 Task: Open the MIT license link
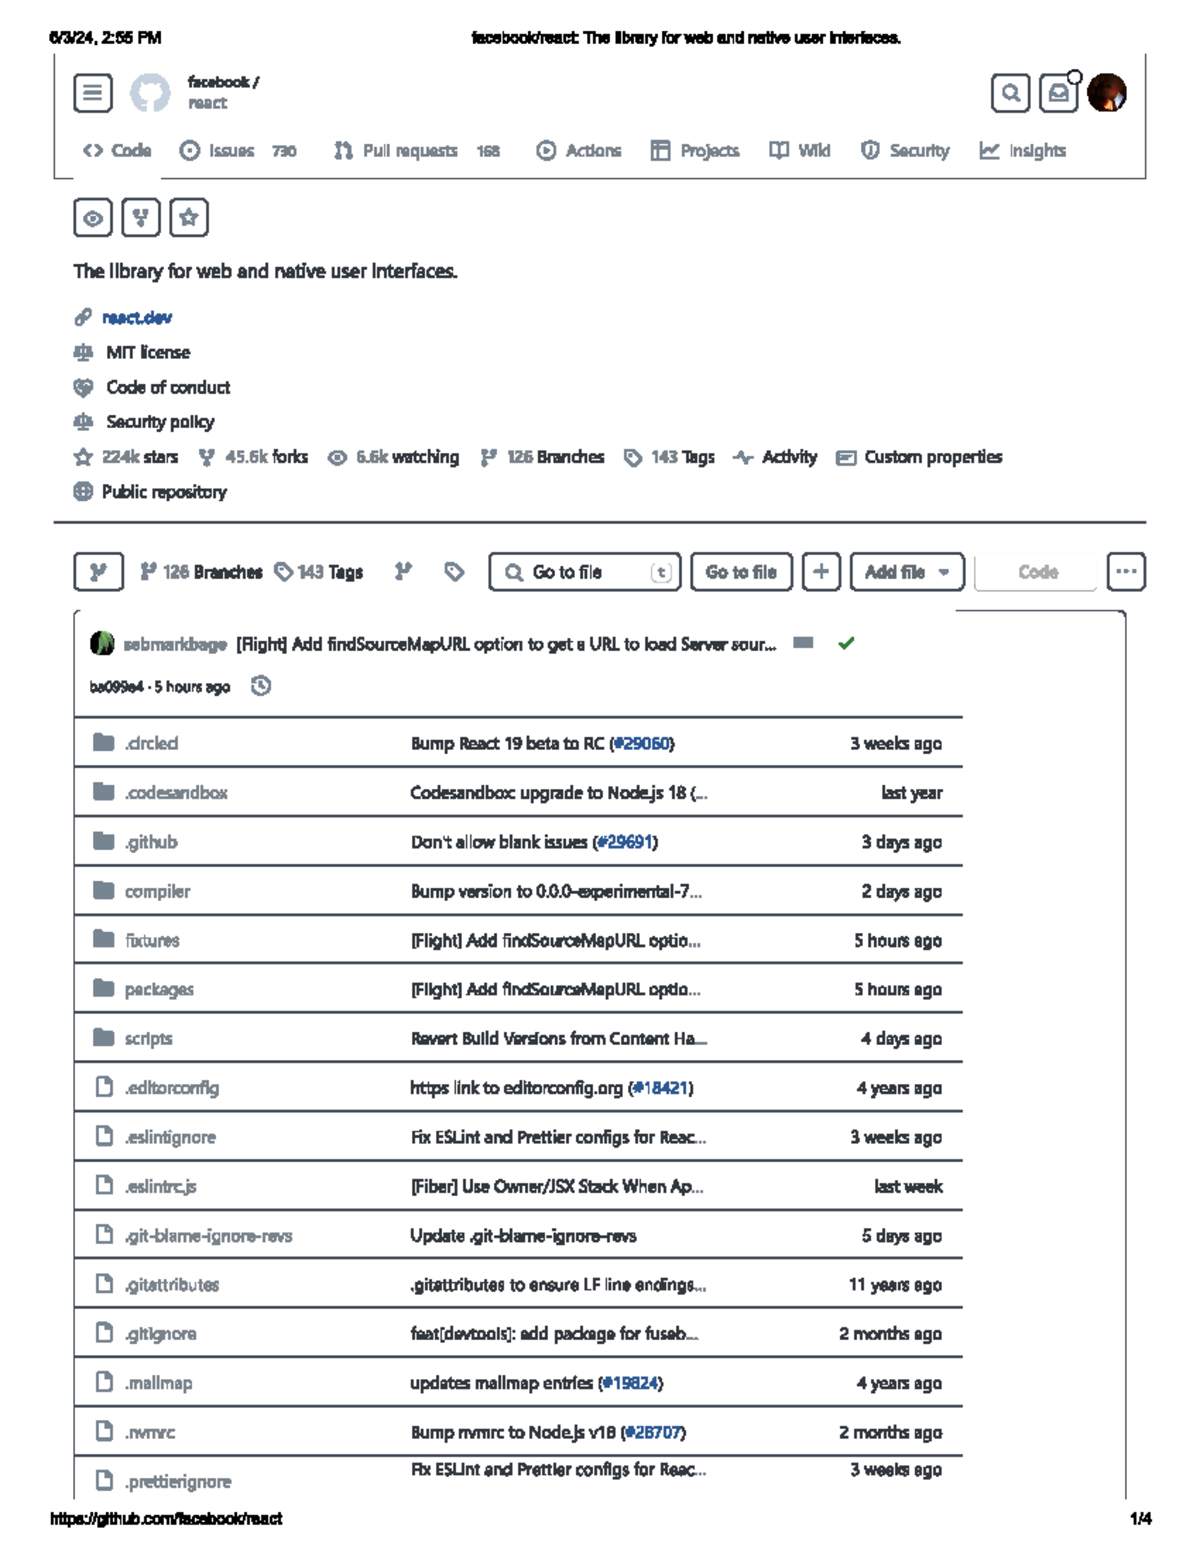148,352
